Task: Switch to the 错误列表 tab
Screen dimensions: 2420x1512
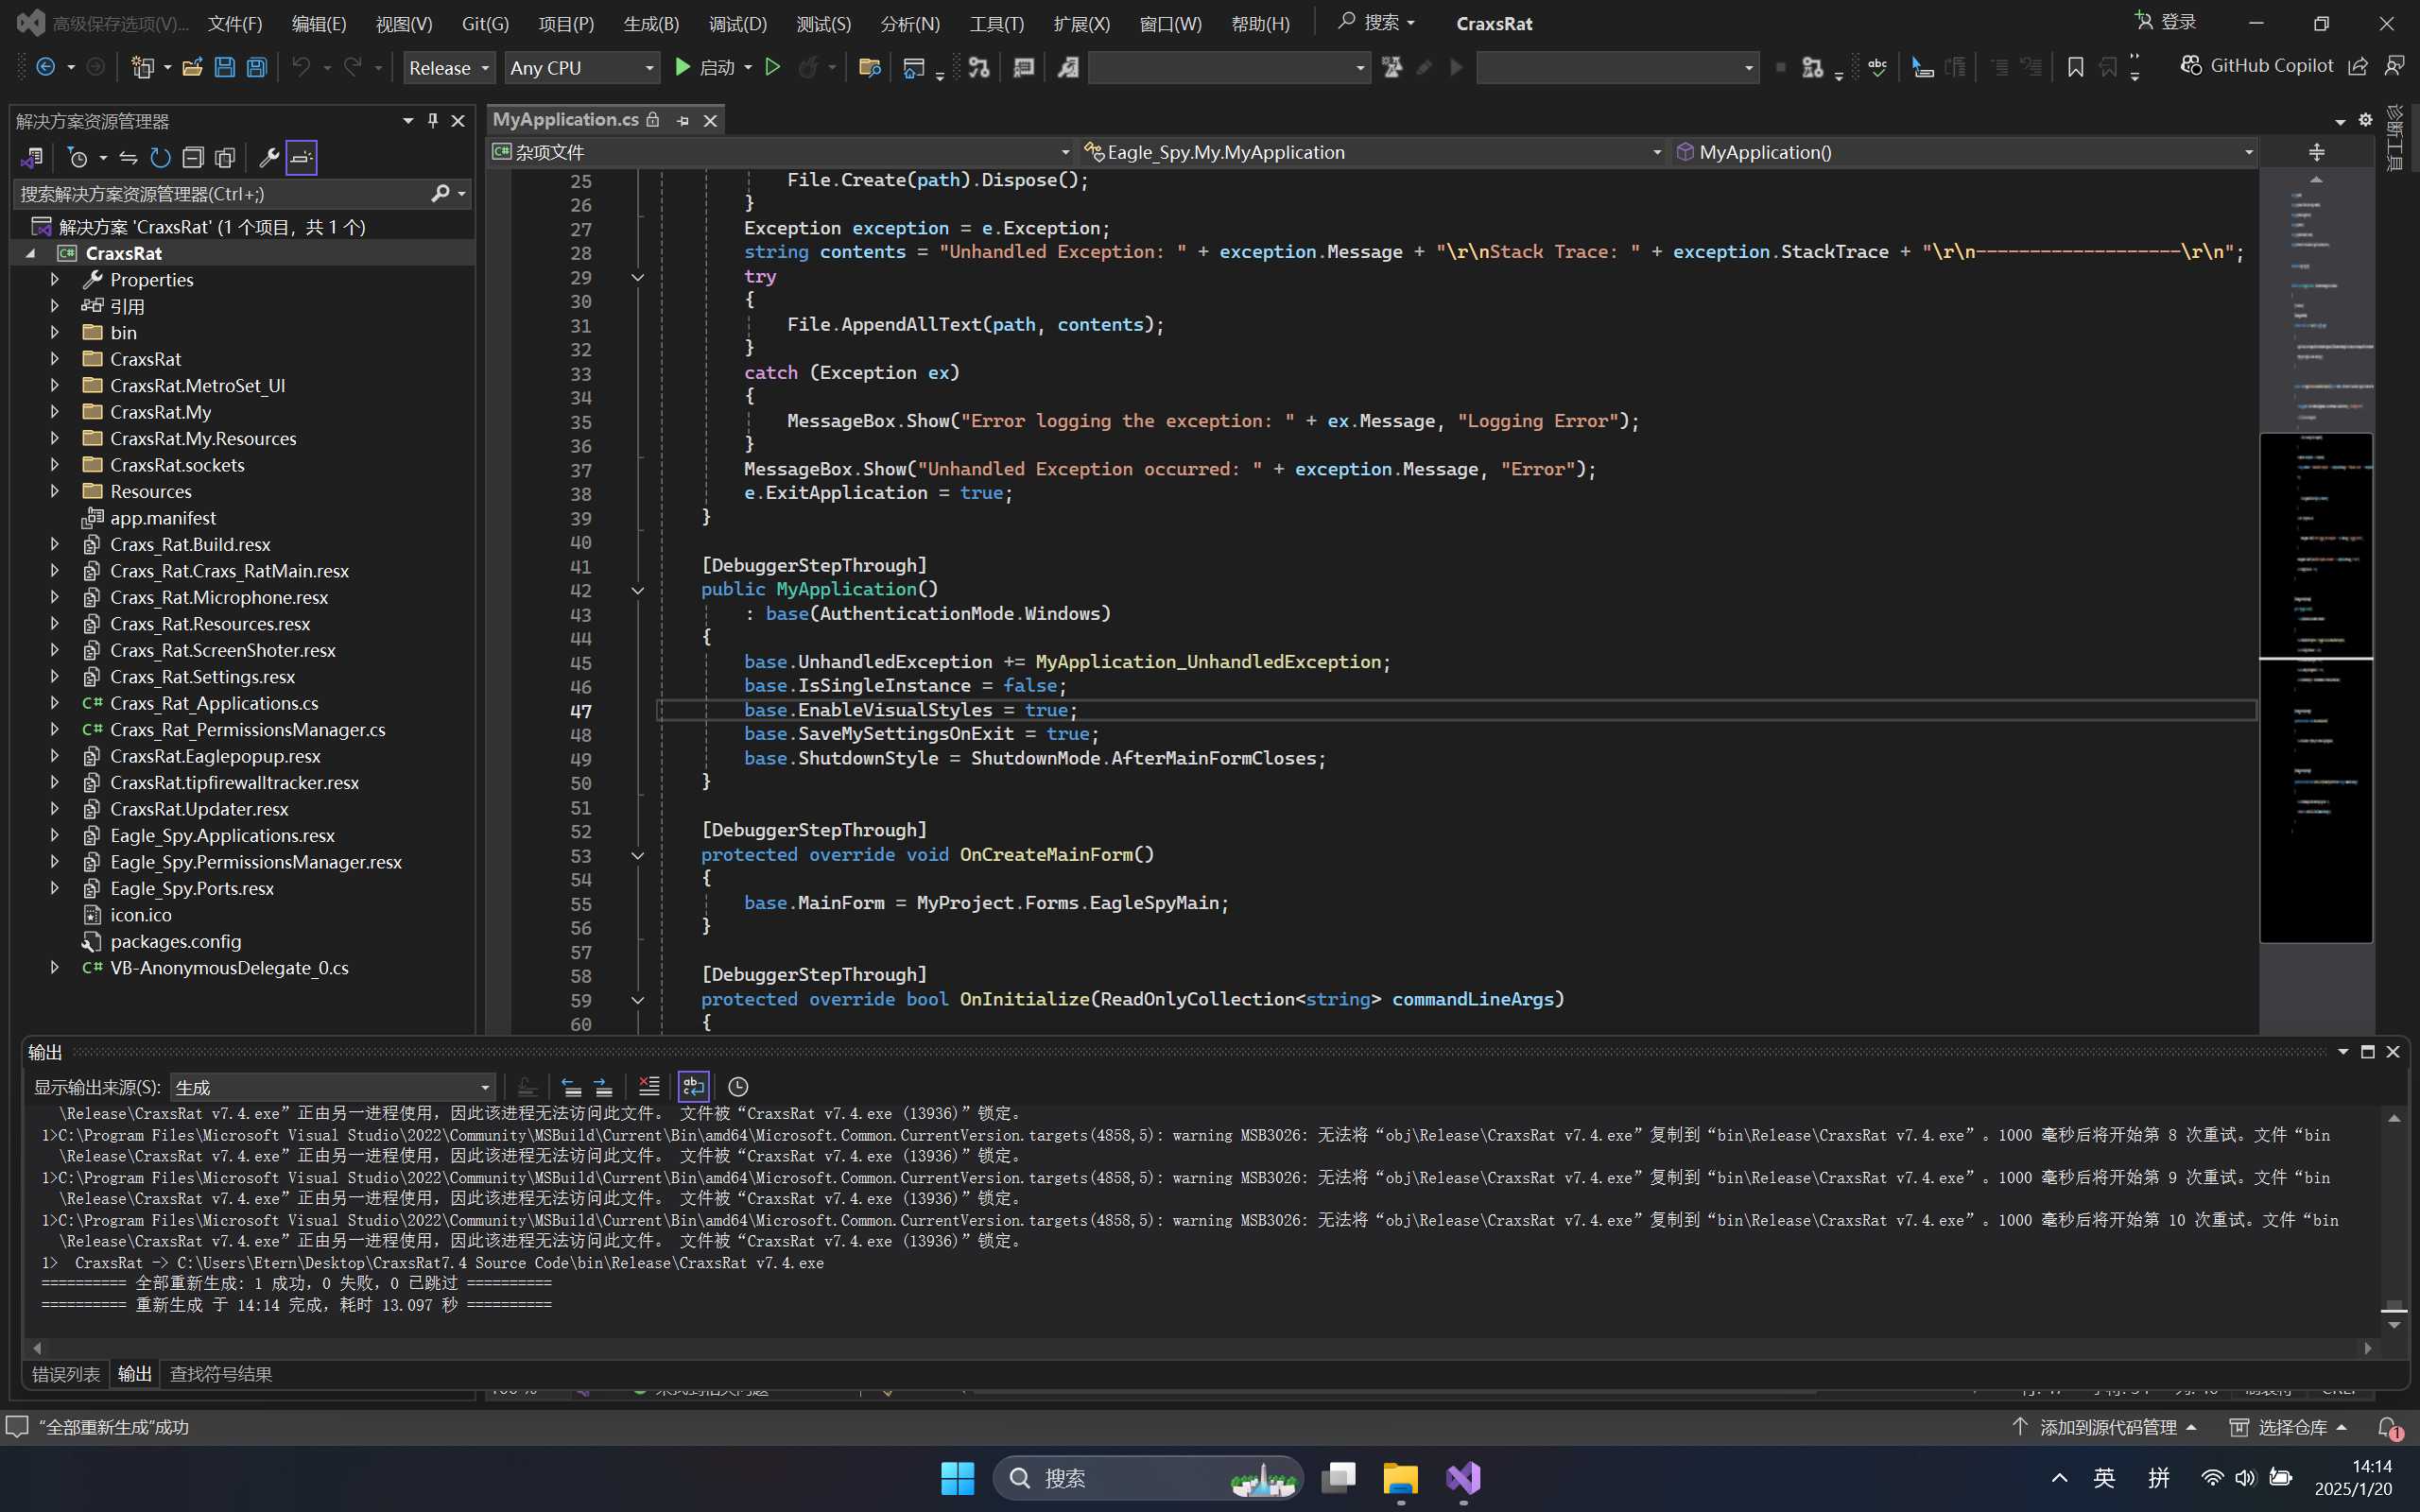Action: coord(66,1374)
